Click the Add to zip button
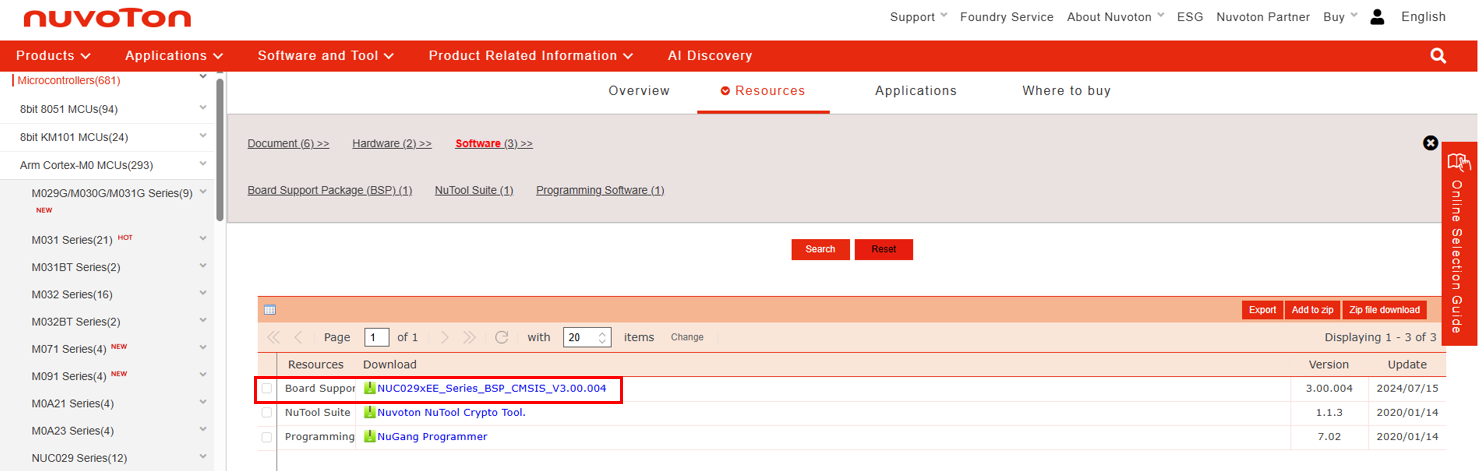 click(x=1312, y=310)
